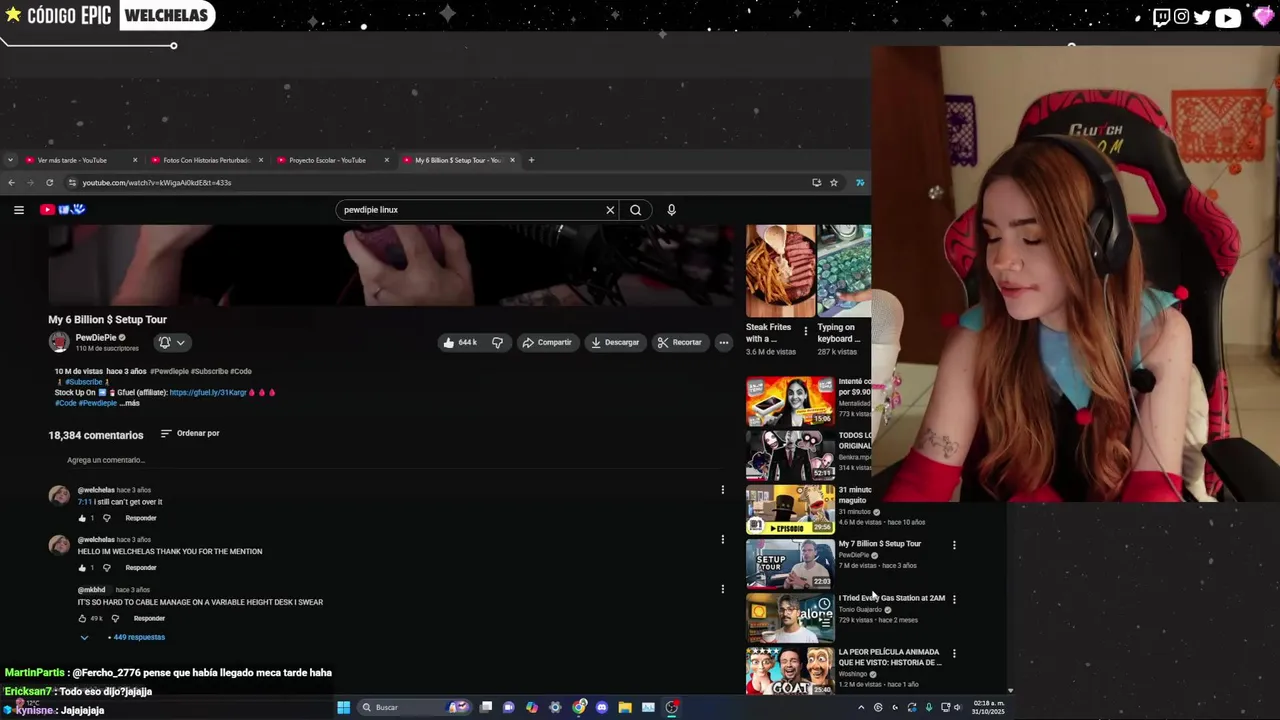Open the taskbar volume speaker icon
Image resolution: width=1280 pixels, height=720 pixels.
click(x=957, y=707)
